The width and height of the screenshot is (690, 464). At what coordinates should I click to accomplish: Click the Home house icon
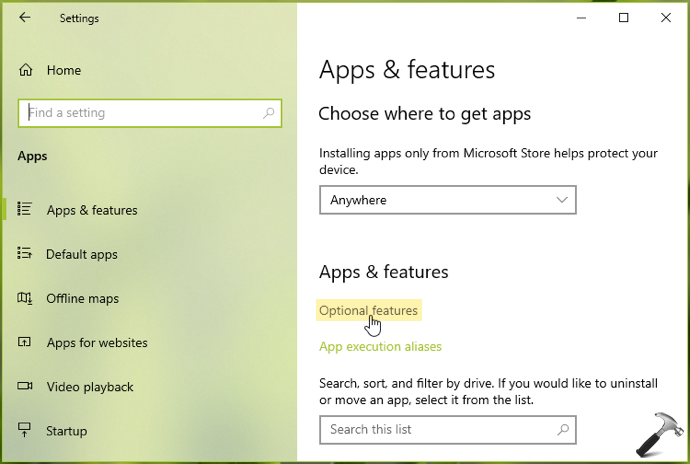(26, 70)
